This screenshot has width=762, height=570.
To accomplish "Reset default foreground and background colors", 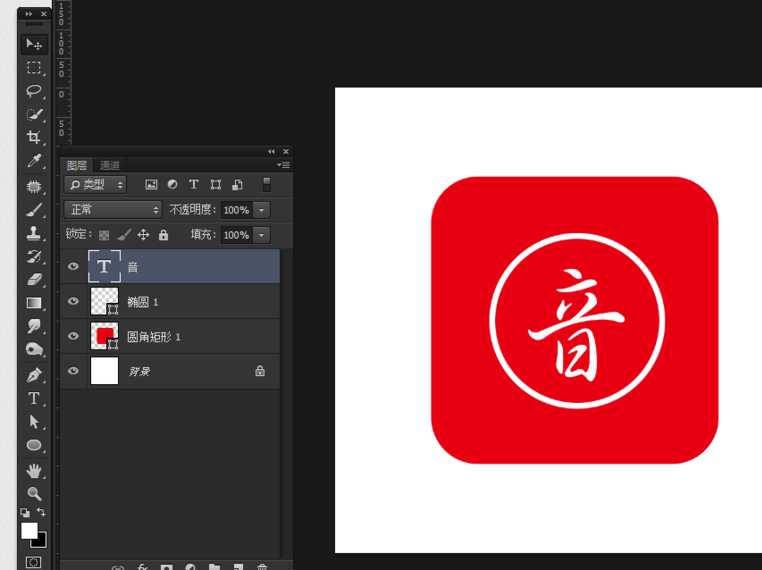I will (25, 513).
